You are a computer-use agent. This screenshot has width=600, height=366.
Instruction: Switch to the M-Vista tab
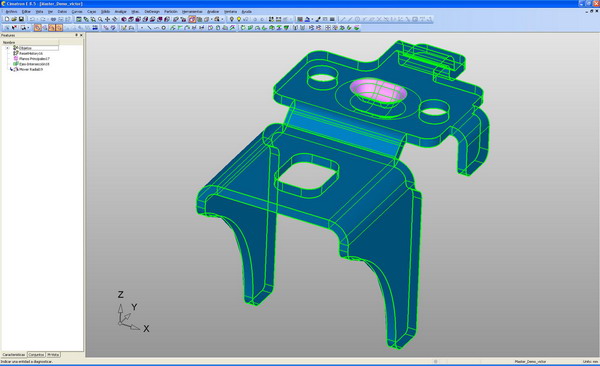(x=53, y=355)
